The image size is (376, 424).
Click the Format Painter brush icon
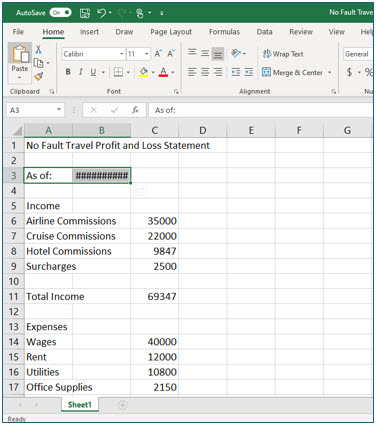click(39, 77)
